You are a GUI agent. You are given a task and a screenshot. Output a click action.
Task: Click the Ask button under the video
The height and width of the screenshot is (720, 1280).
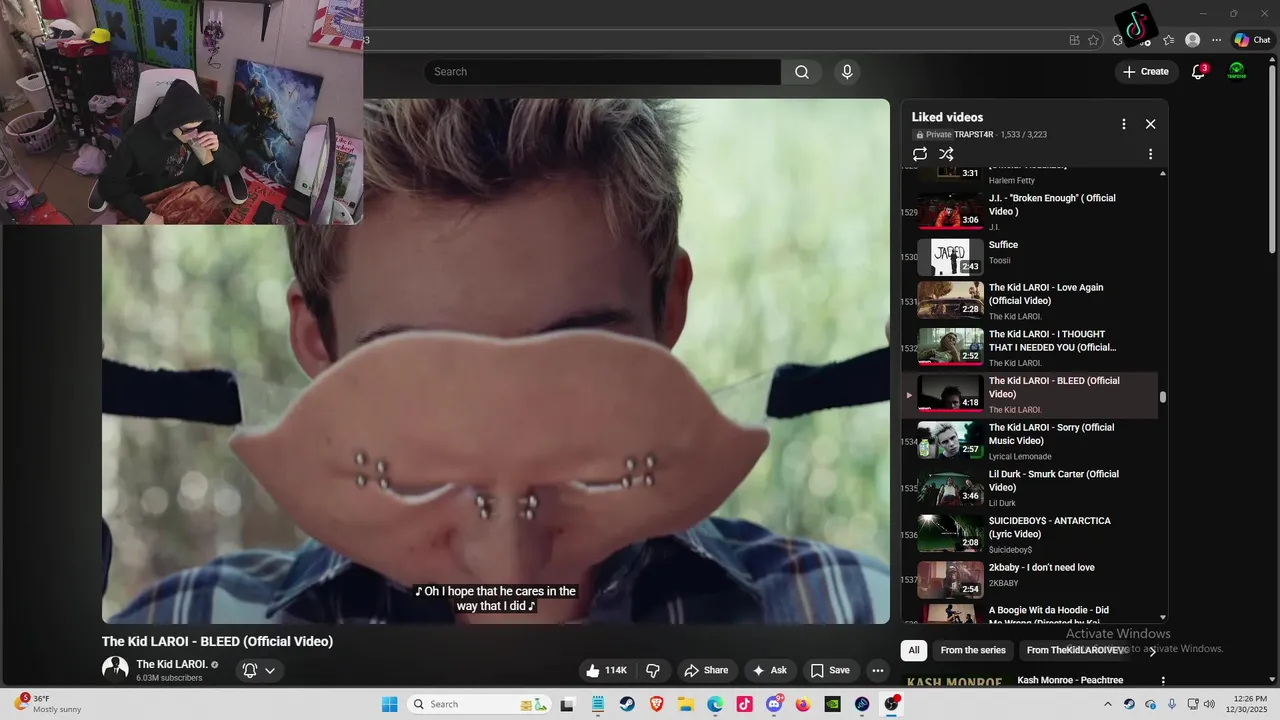pos(769,670)
